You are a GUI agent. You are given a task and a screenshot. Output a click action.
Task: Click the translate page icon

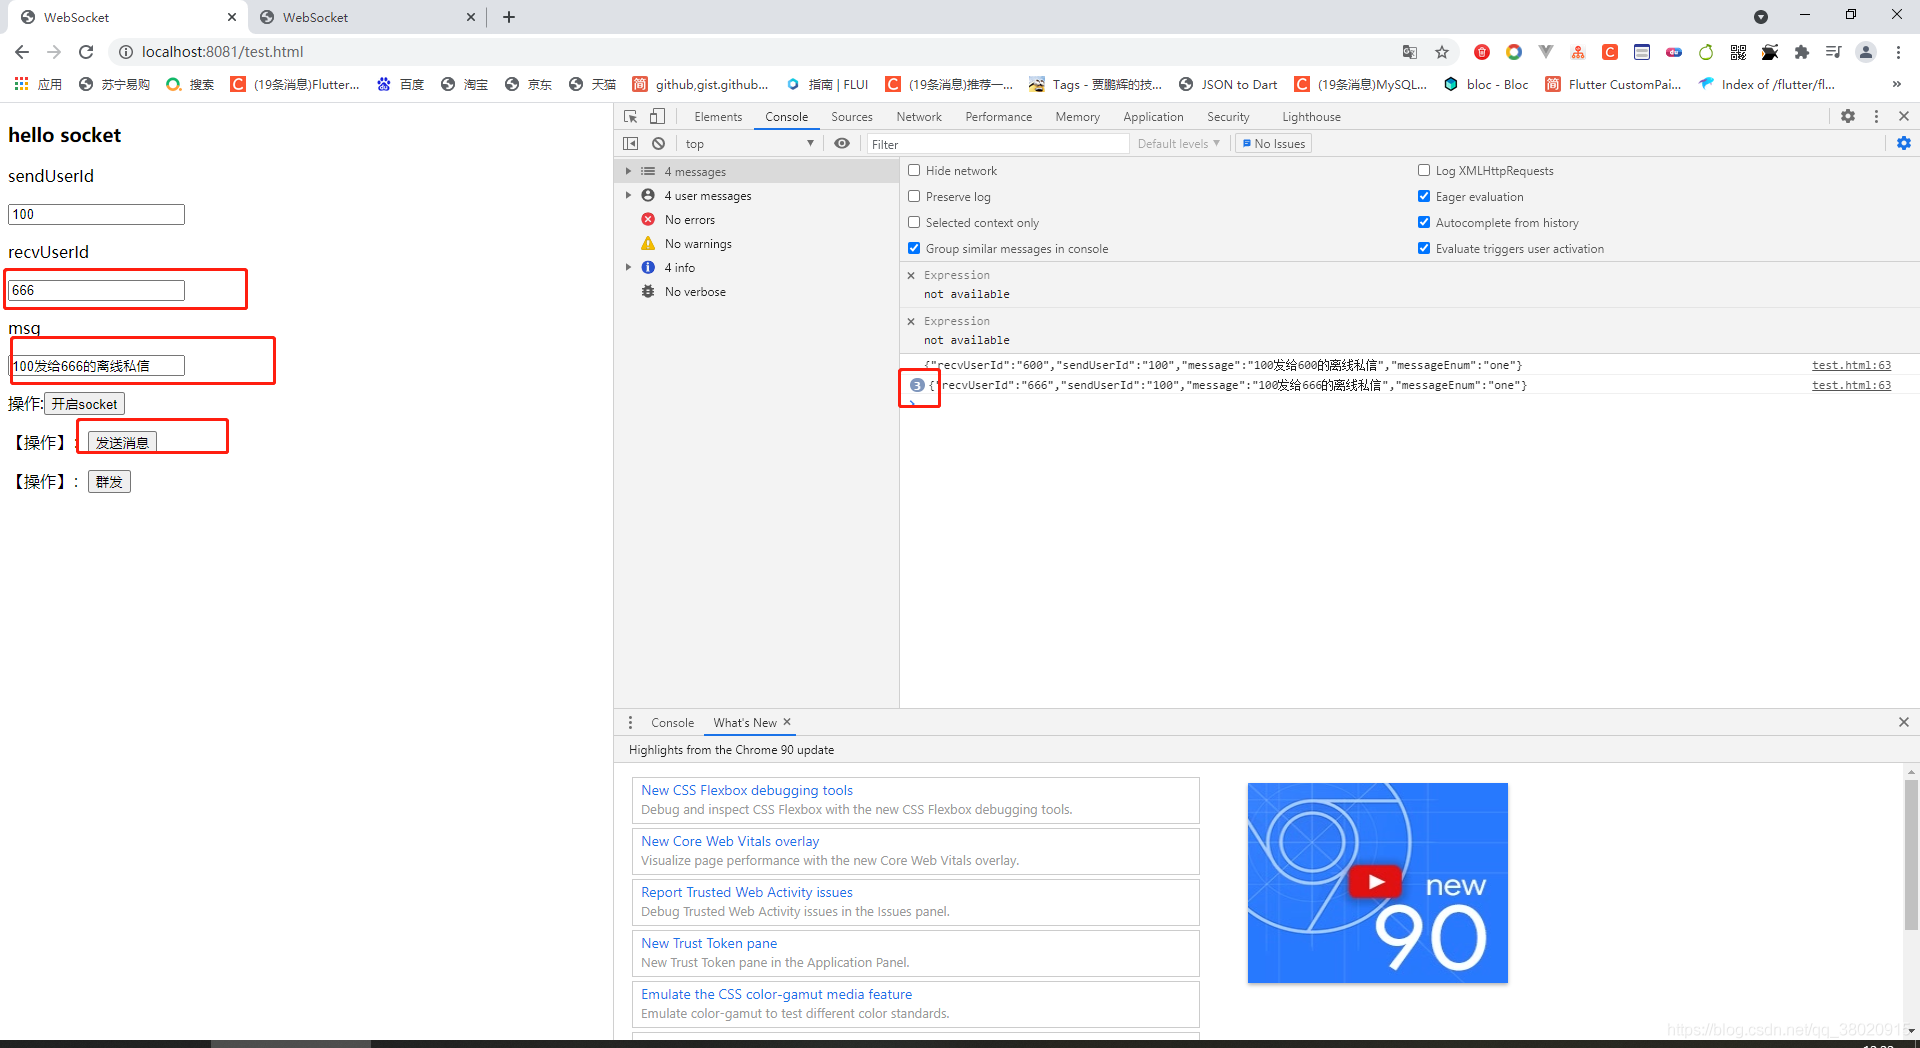(1410, 52)
